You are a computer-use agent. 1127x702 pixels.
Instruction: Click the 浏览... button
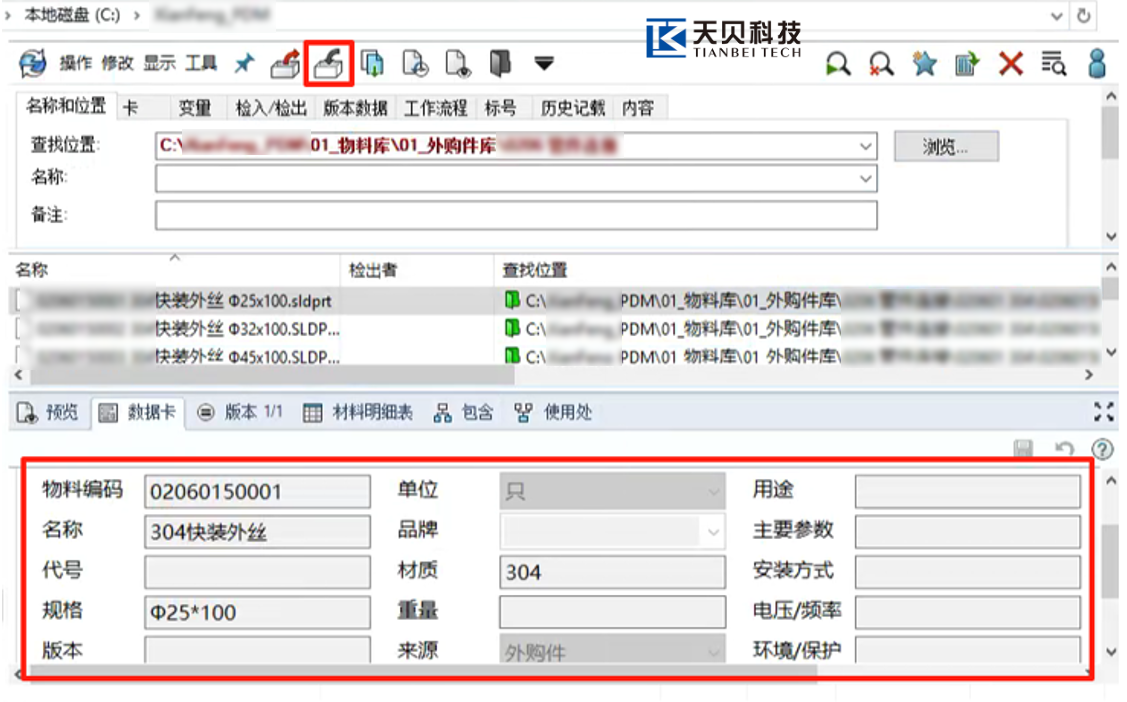pos(945,146)
